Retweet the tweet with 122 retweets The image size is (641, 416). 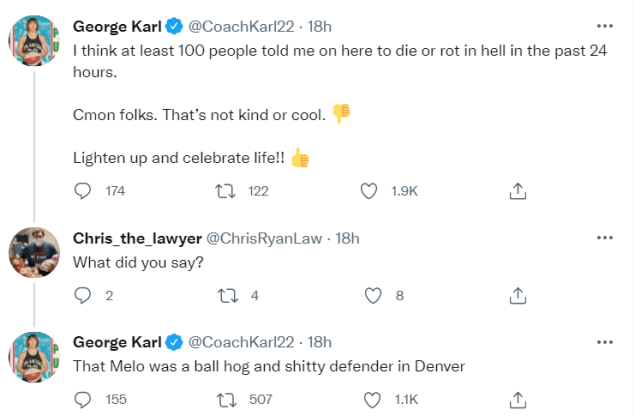pos(226,190)
